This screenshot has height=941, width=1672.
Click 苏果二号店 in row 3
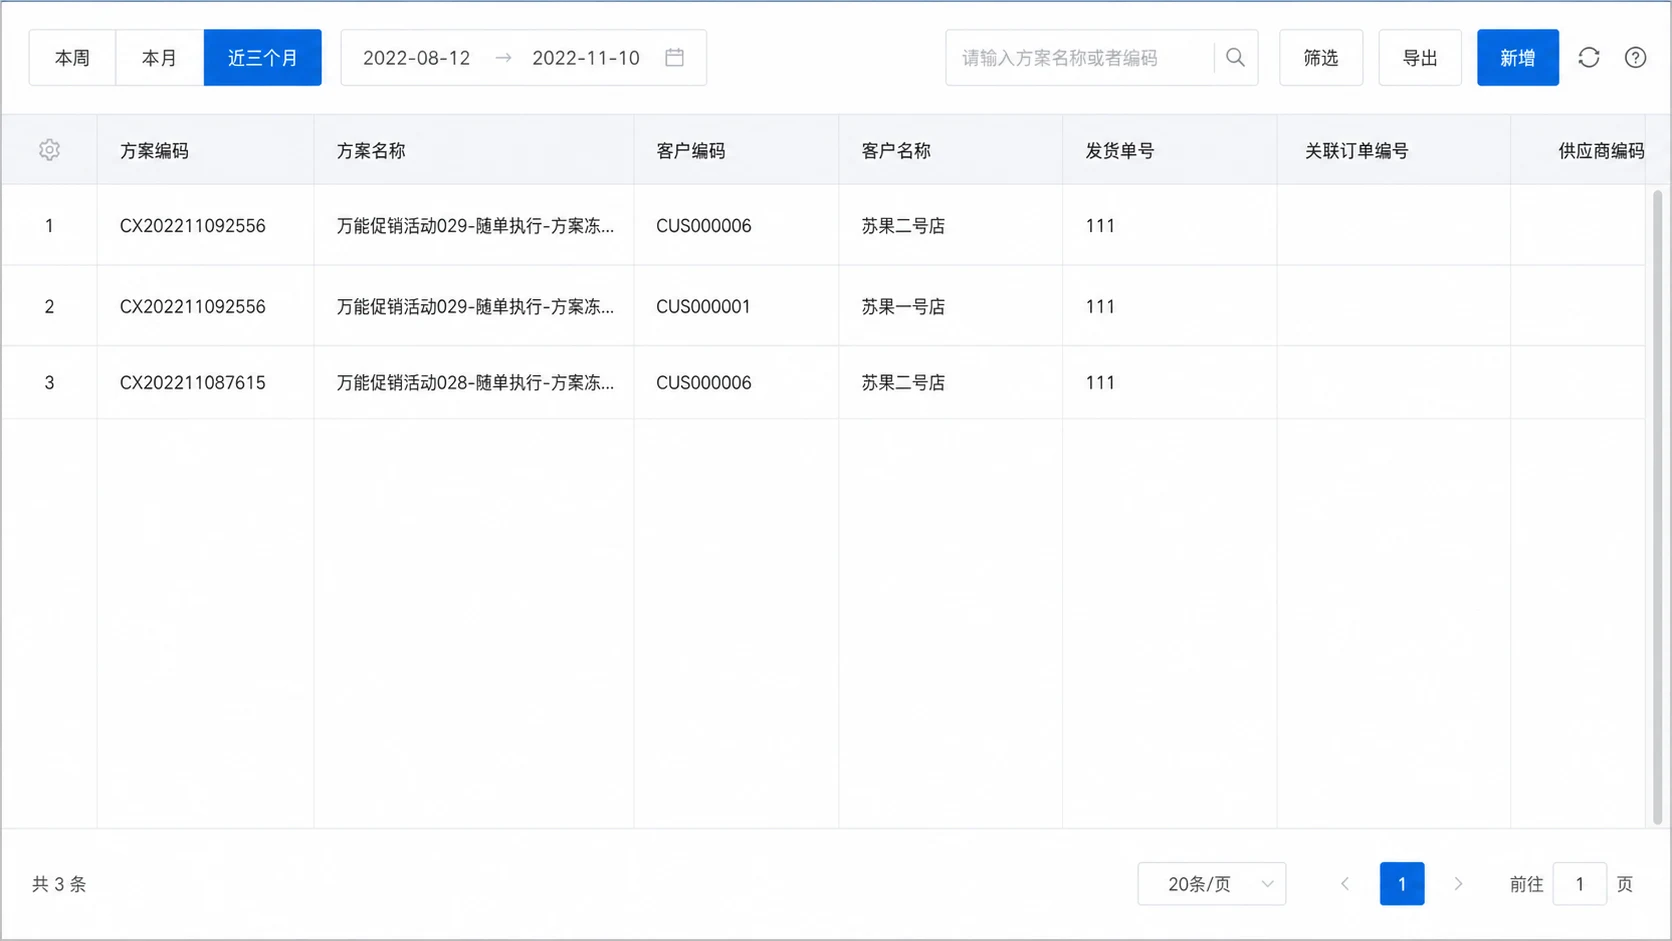(x=903, y=383)
